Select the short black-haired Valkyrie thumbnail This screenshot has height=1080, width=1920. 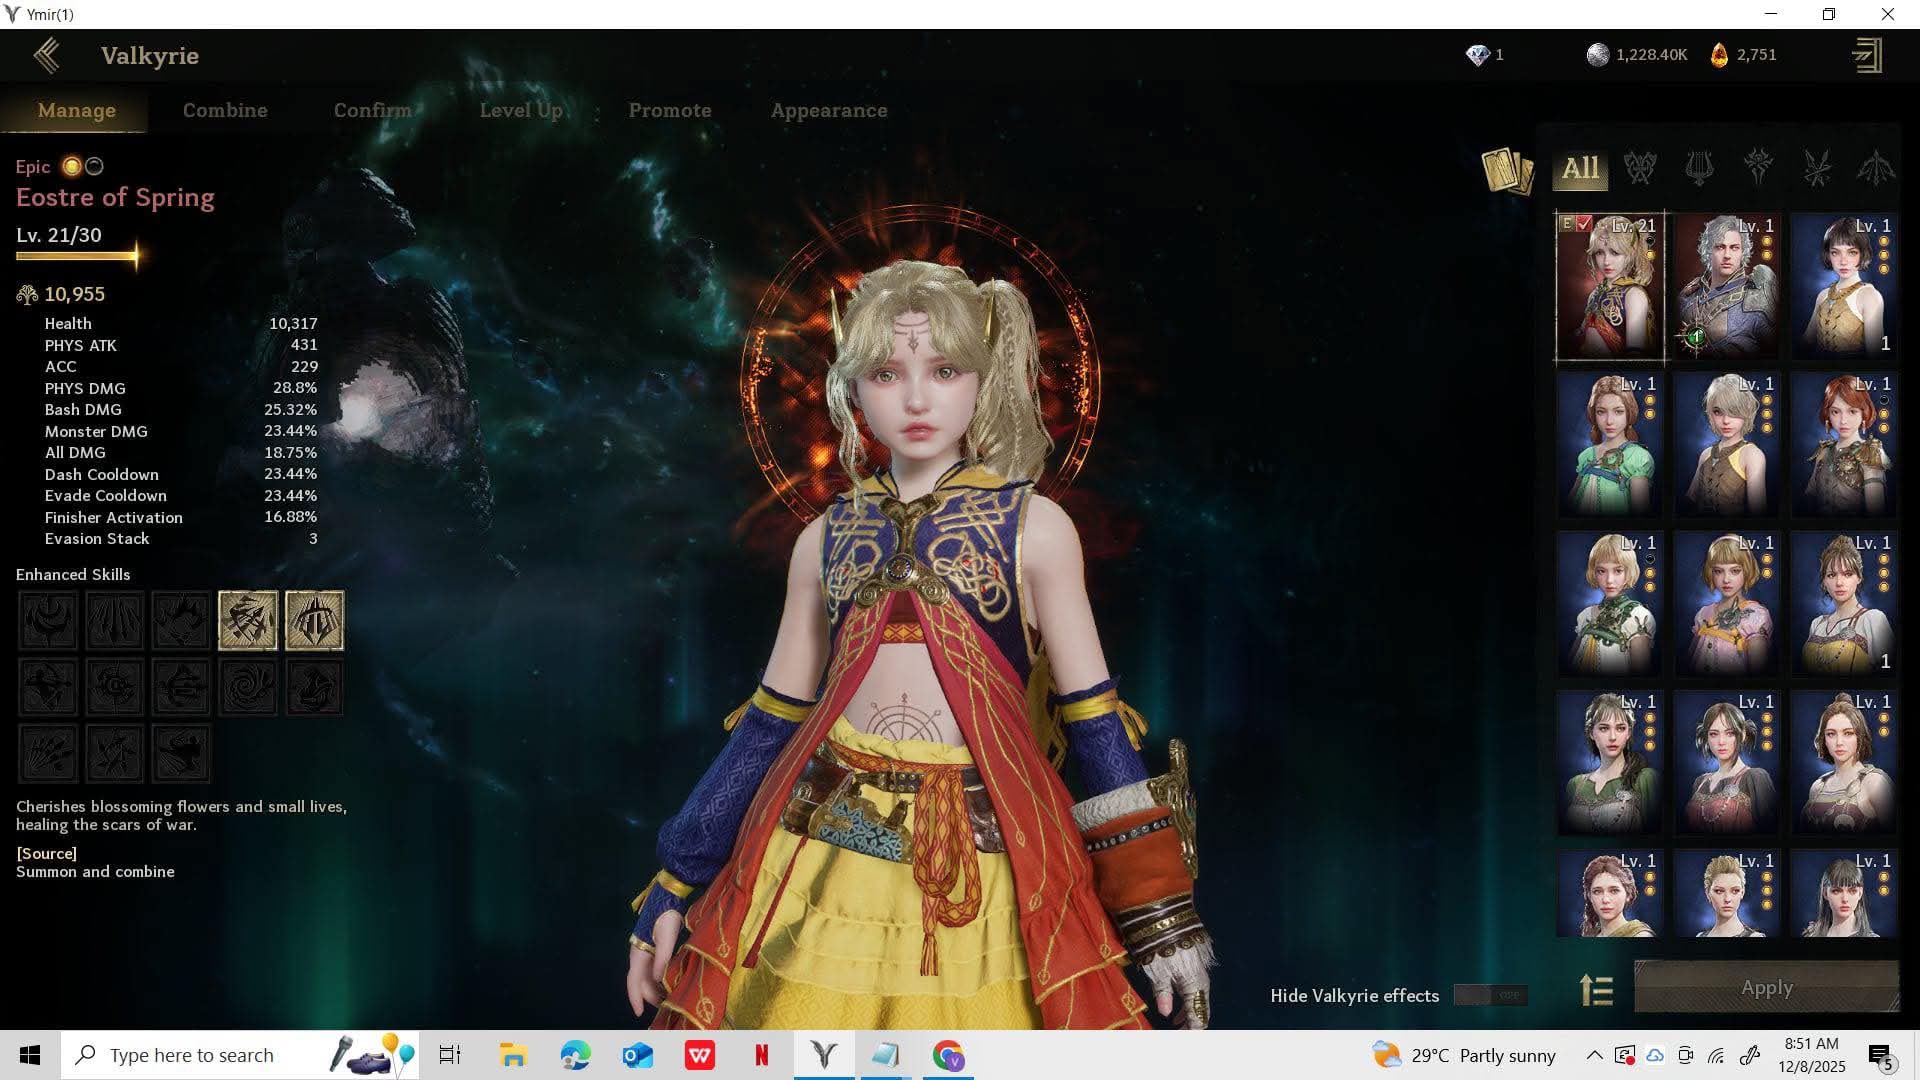(1844, 286)
